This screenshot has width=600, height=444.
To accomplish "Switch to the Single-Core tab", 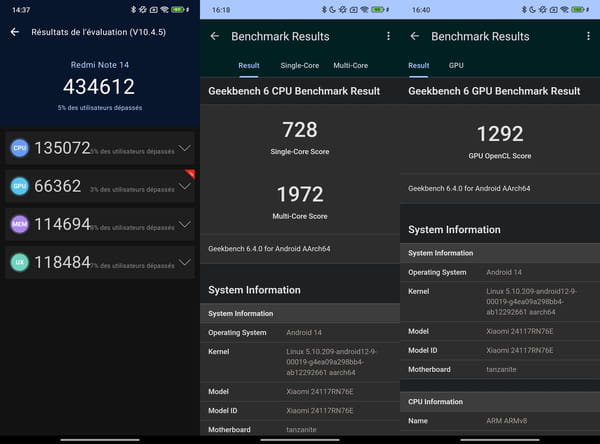I will 300,65.
